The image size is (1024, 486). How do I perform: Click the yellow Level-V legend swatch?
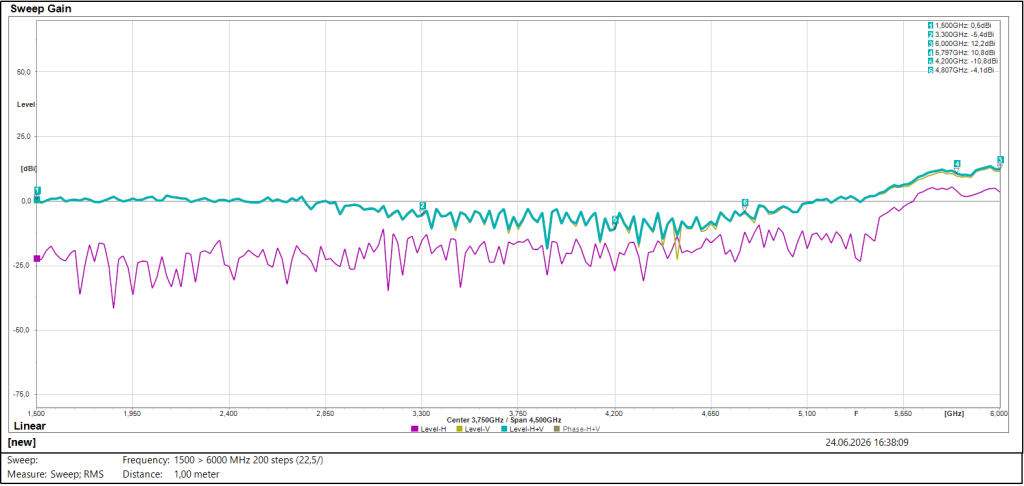pyautogui.click(x=459, y=429)
